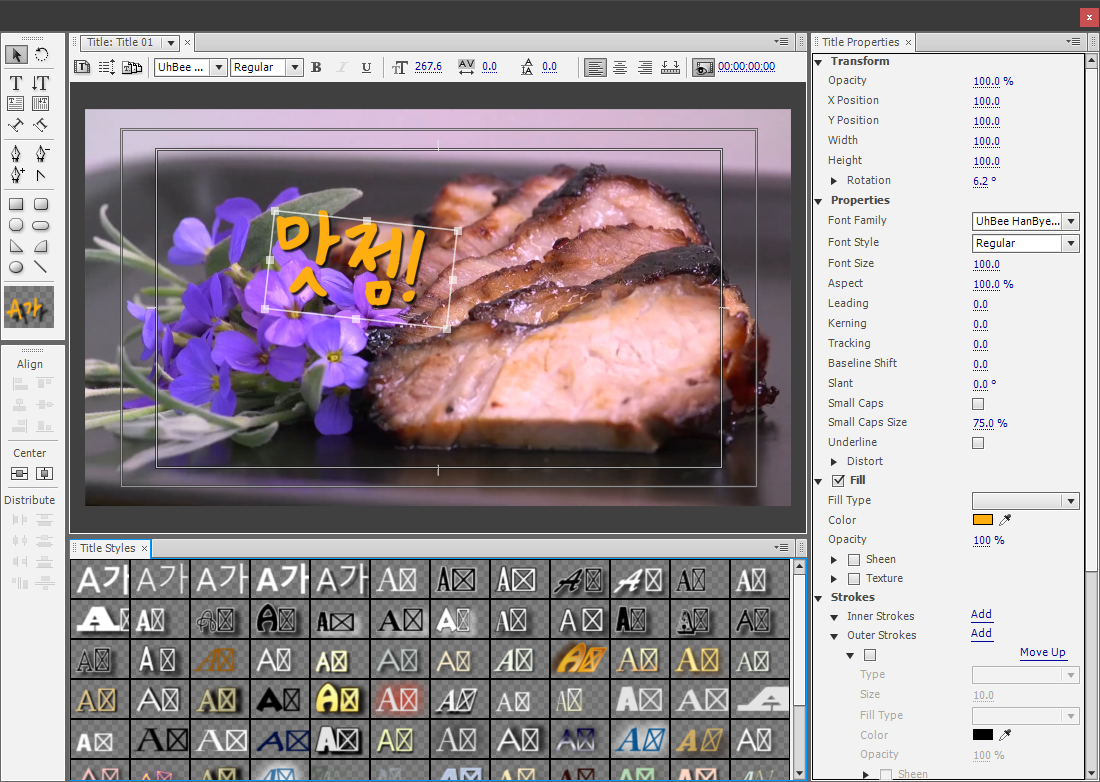Click the Bold formatting icon

[316, 67]
